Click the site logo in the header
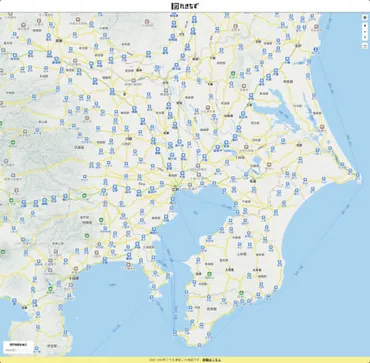This screenshot has width=370, height=363. pyautogui.click(x=185, y=6)
